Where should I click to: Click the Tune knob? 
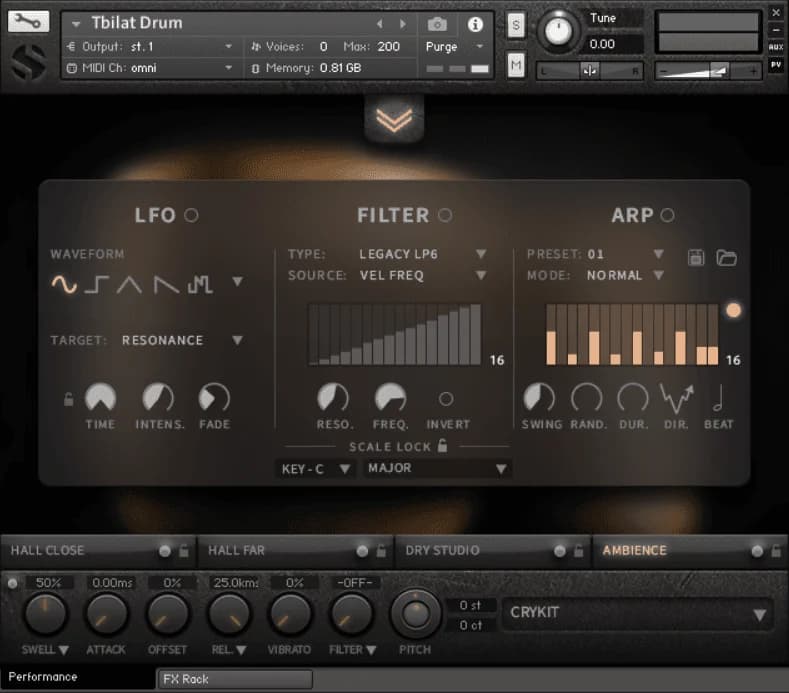[559, 32]
